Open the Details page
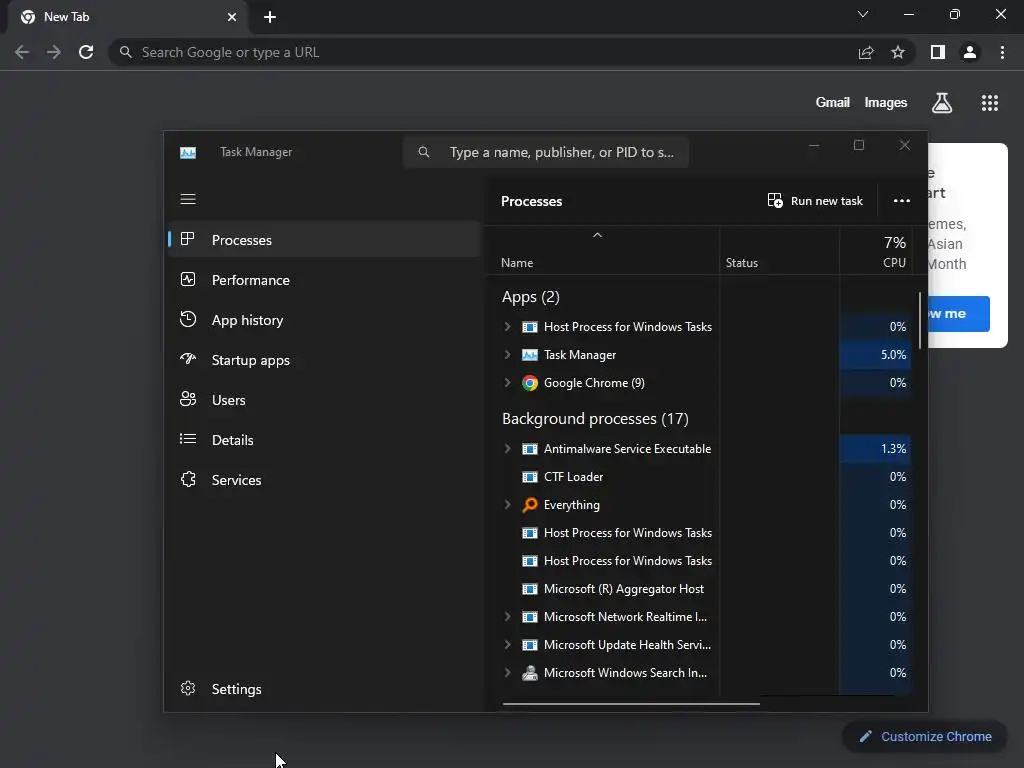 click(x=325, y=440)
